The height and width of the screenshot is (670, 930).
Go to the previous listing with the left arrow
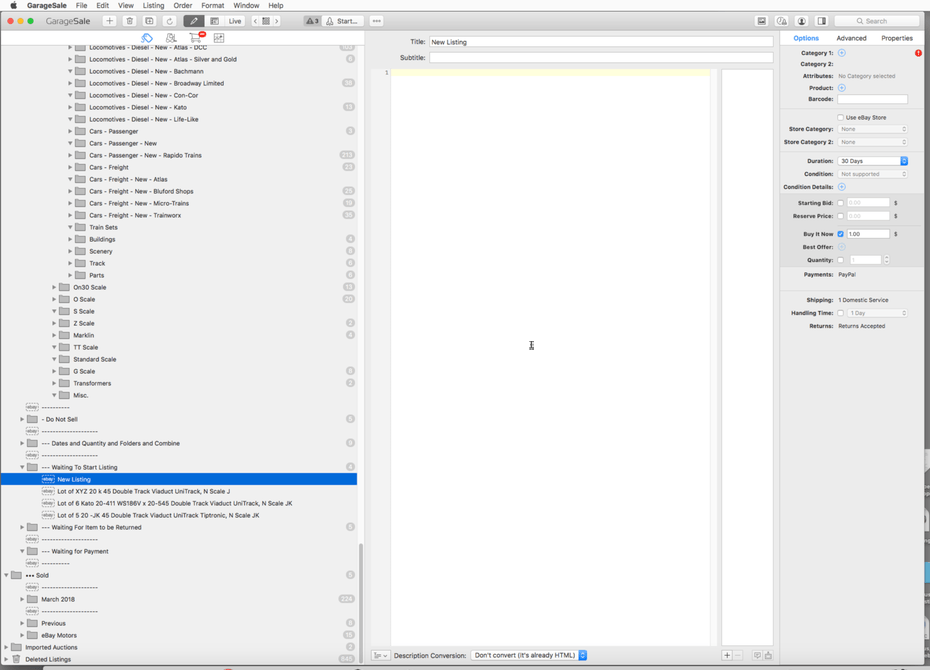pyautogui.click(x=256, y=21)
